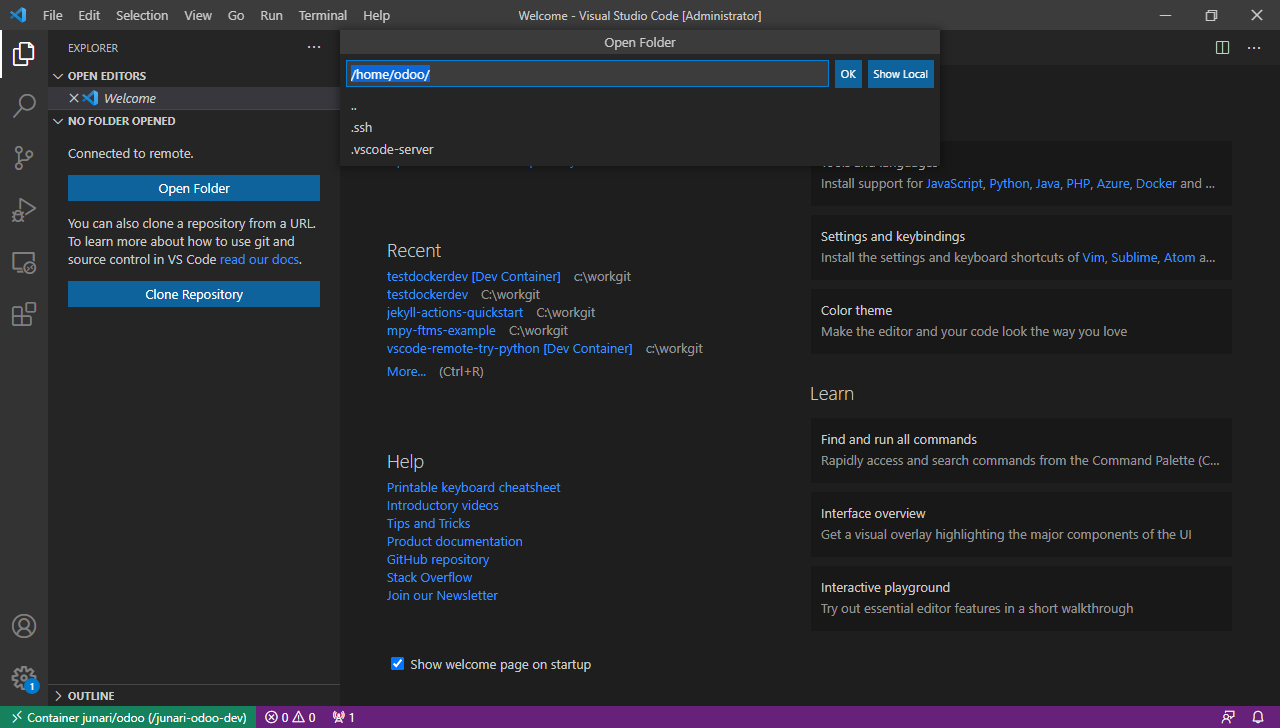Click the remote container status indicator
The image size is (1280, 728).
[128, 717]
